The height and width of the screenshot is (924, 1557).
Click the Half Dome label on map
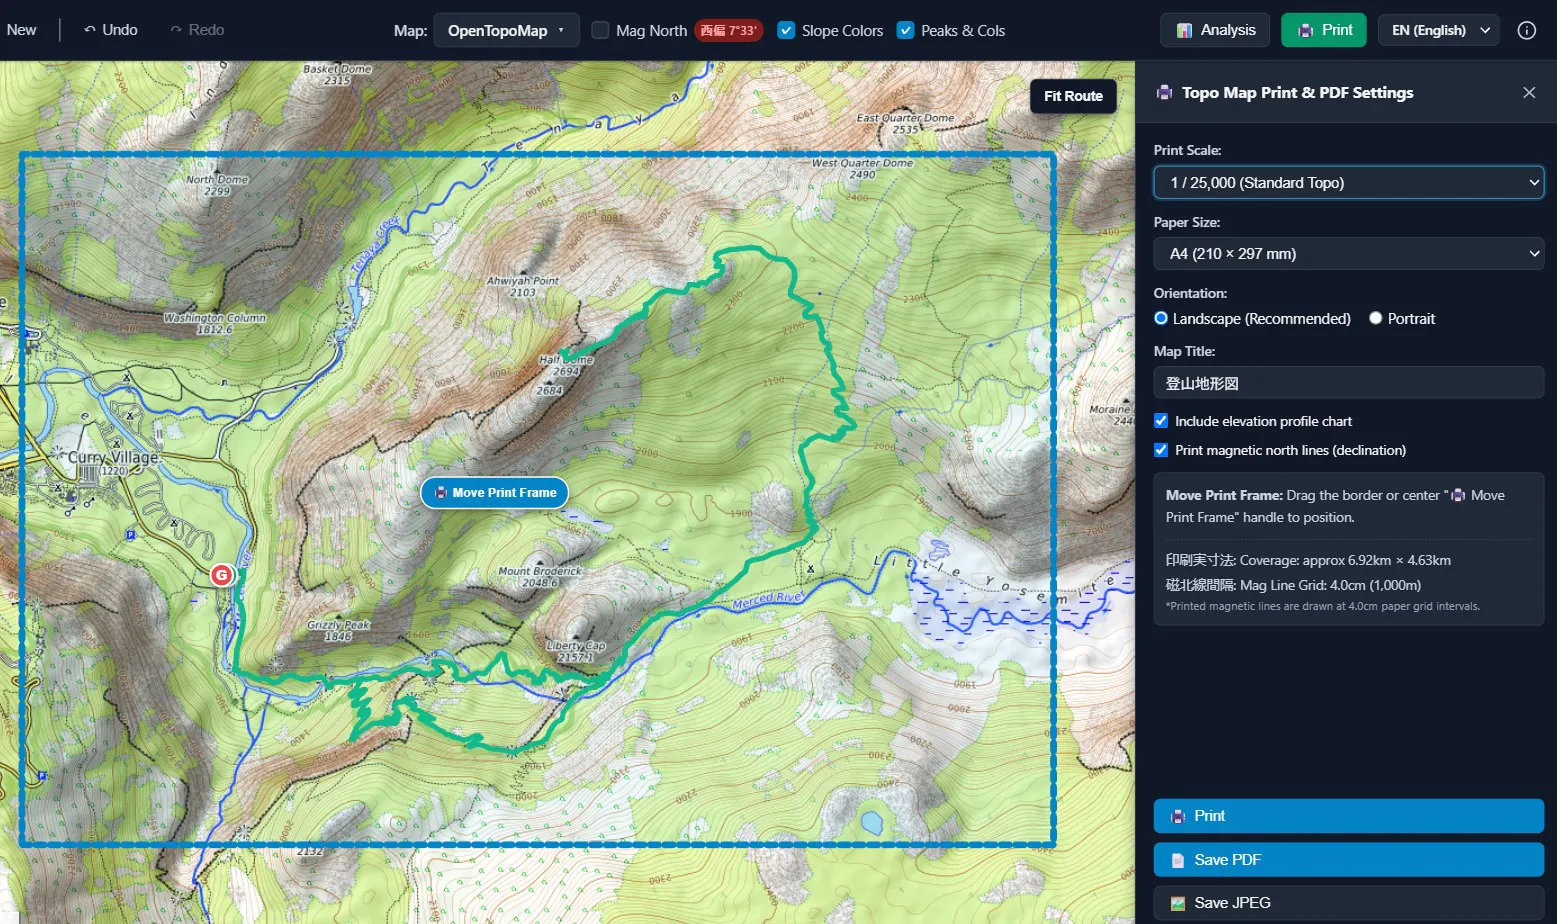pos(567,360)
